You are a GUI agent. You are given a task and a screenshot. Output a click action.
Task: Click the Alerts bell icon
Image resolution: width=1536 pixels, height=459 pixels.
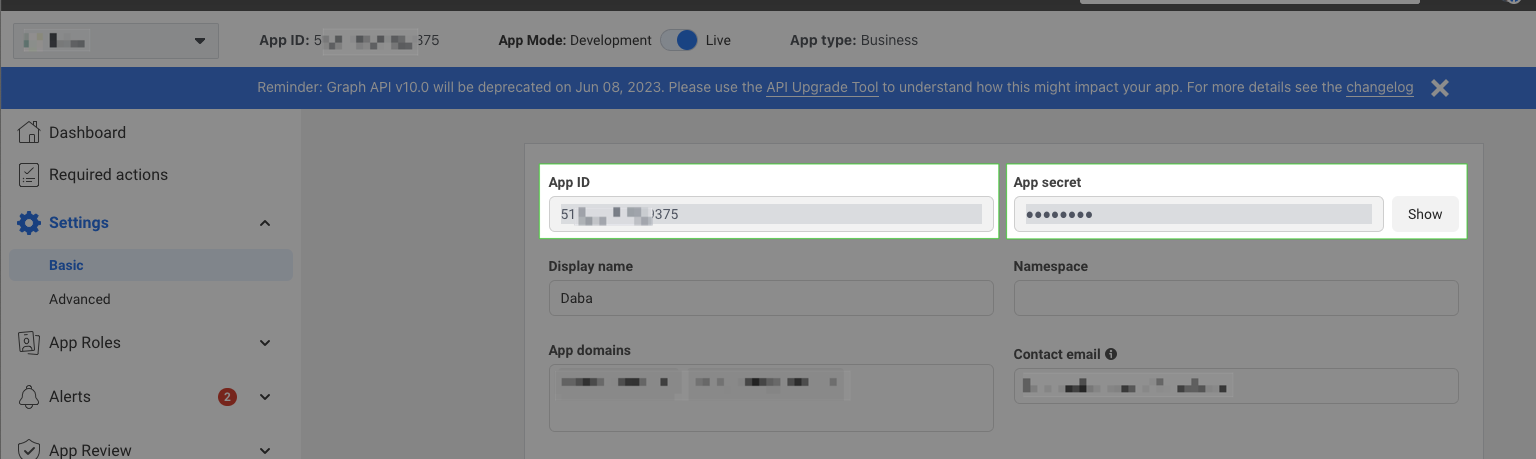(x=29, y=397)
